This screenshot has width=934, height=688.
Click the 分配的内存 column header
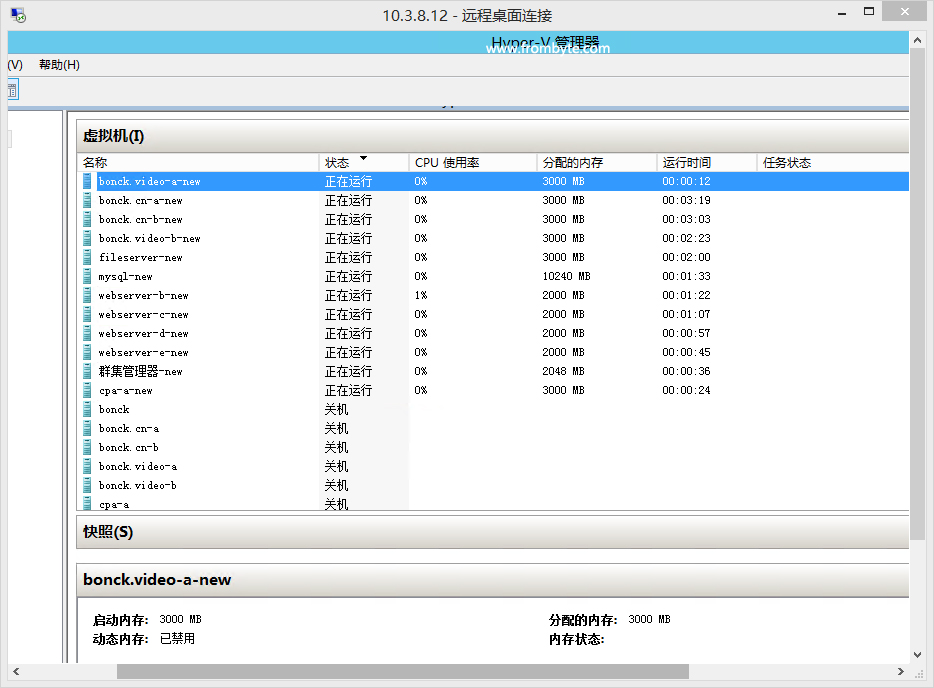596,162
